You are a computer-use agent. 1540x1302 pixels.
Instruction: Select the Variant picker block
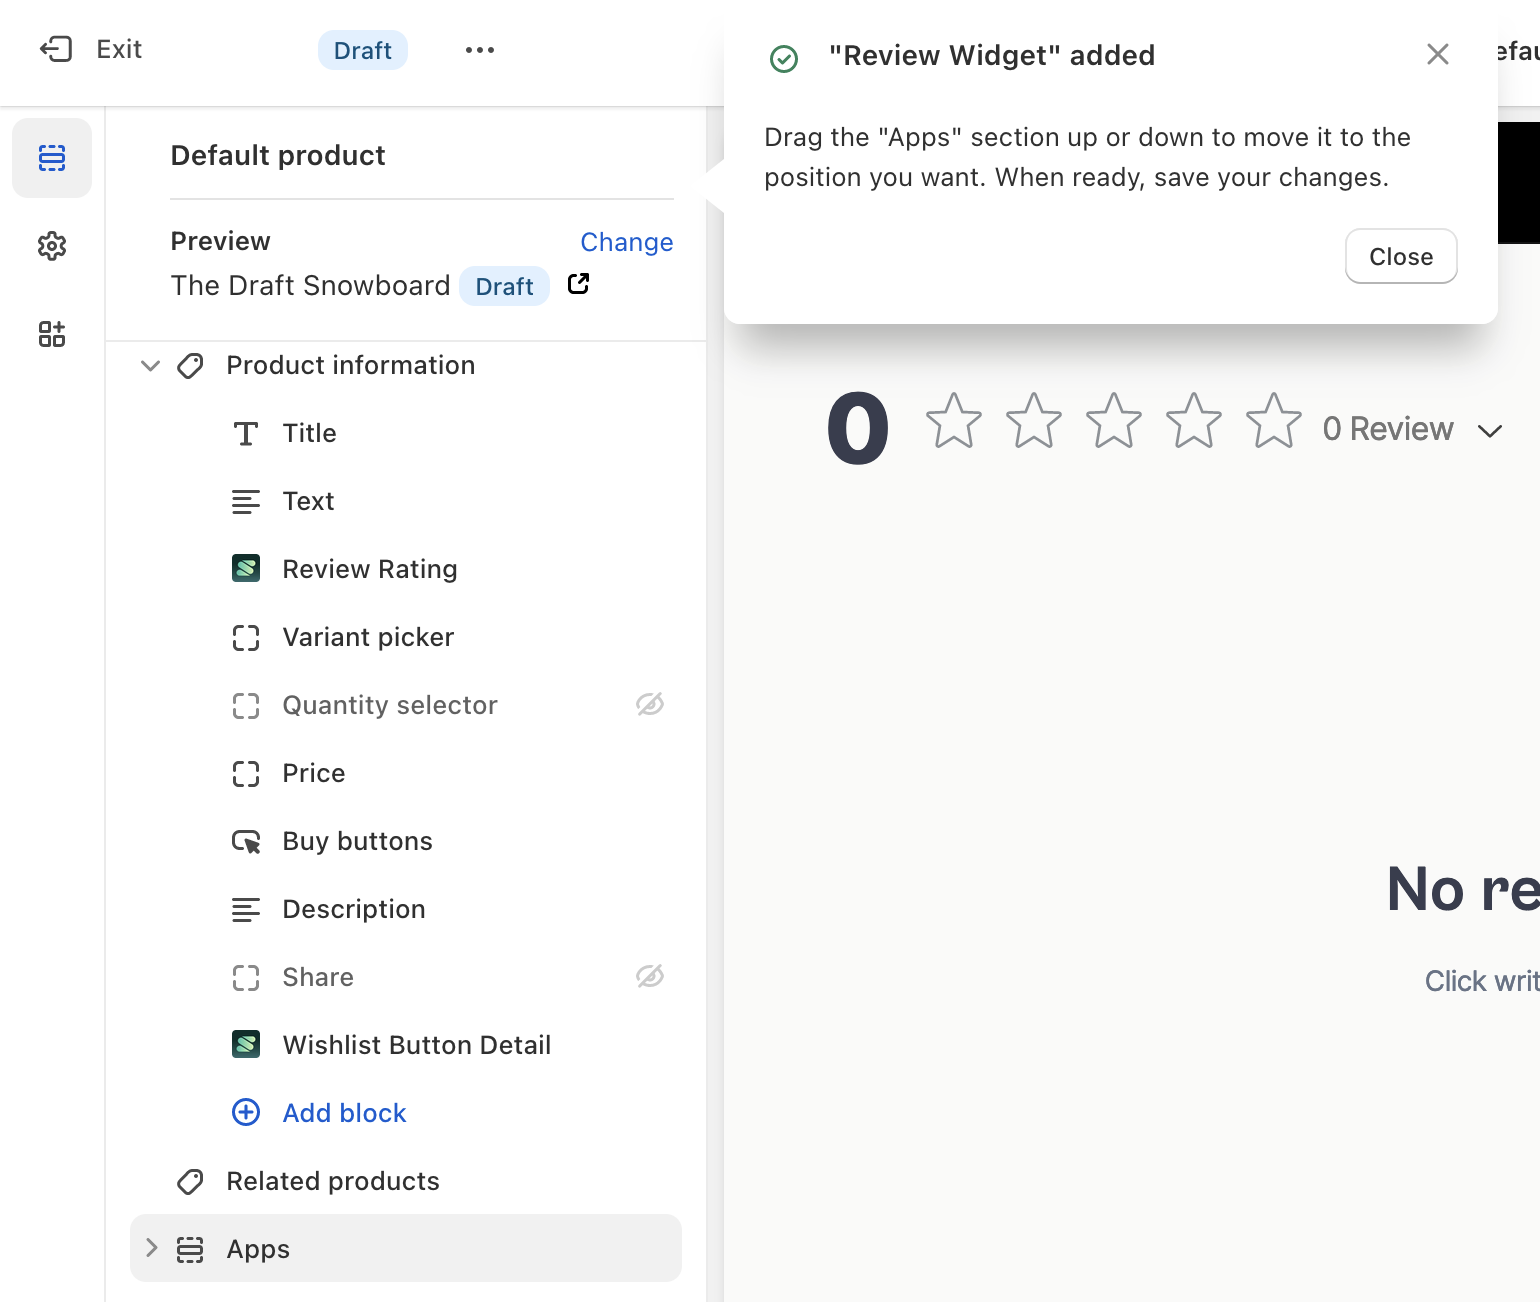[368, 637]
